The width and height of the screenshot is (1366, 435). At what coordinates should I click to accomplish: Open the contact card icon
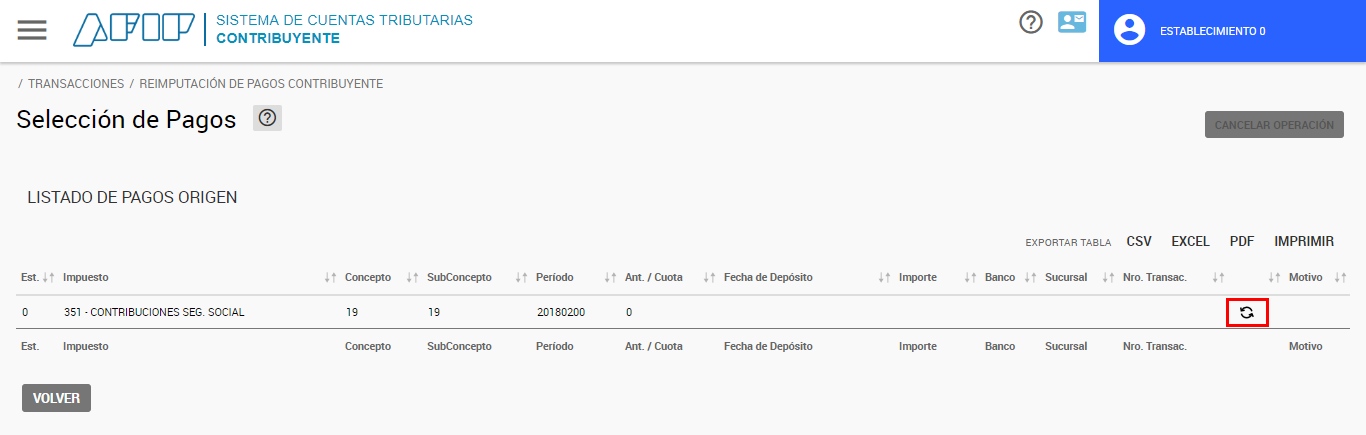tap(1072, 22)
